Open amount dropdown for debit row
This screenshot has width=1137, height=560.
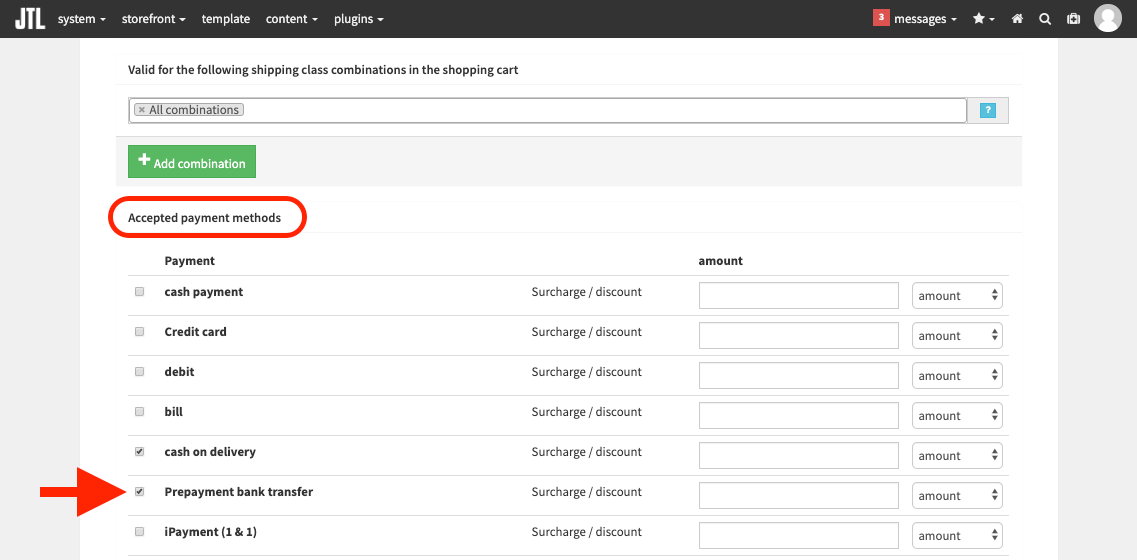[x=957, y=375]
